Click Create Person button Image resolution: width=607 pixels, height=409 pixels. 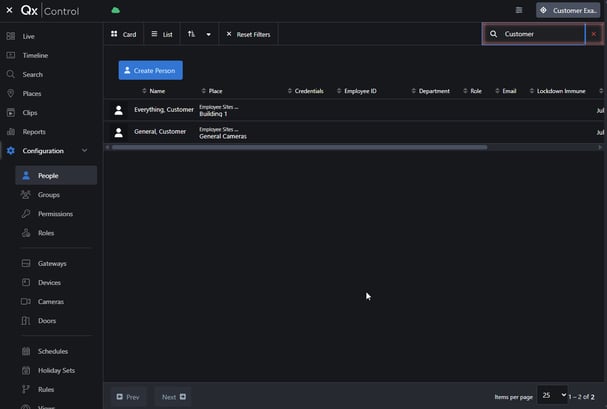(151, 70)
